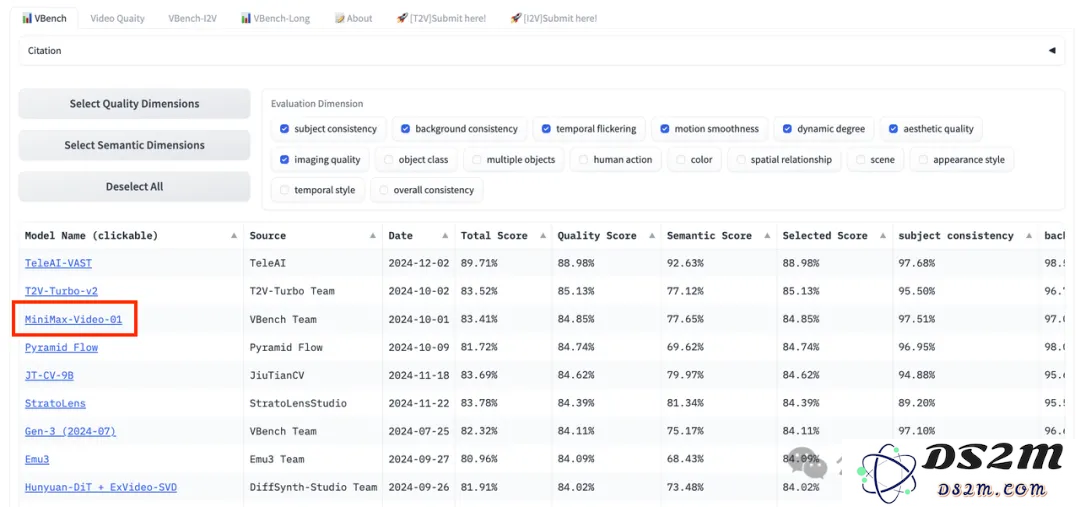The image size is (1080, 507).
Task: Open the About tab
Action: coord(353,19)
